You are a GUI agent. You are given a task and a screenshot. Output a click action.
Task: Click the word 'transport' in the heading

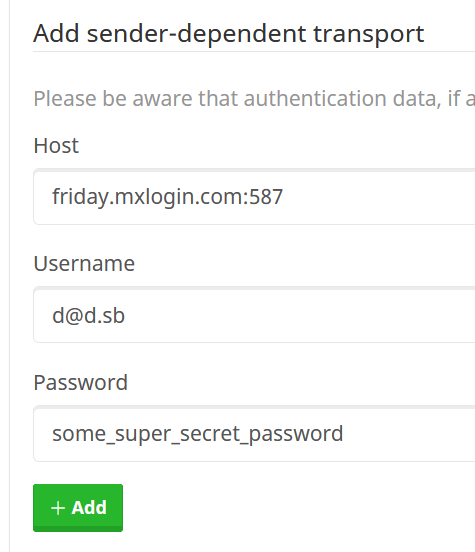[x=369, y=35]
